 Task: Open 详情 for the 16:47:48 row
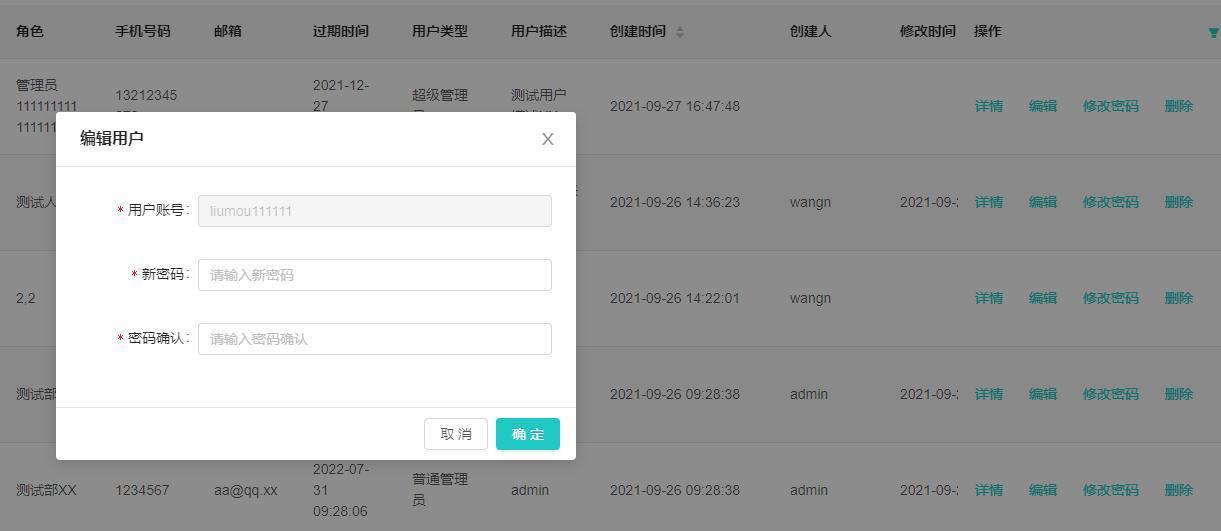[988, 106]
